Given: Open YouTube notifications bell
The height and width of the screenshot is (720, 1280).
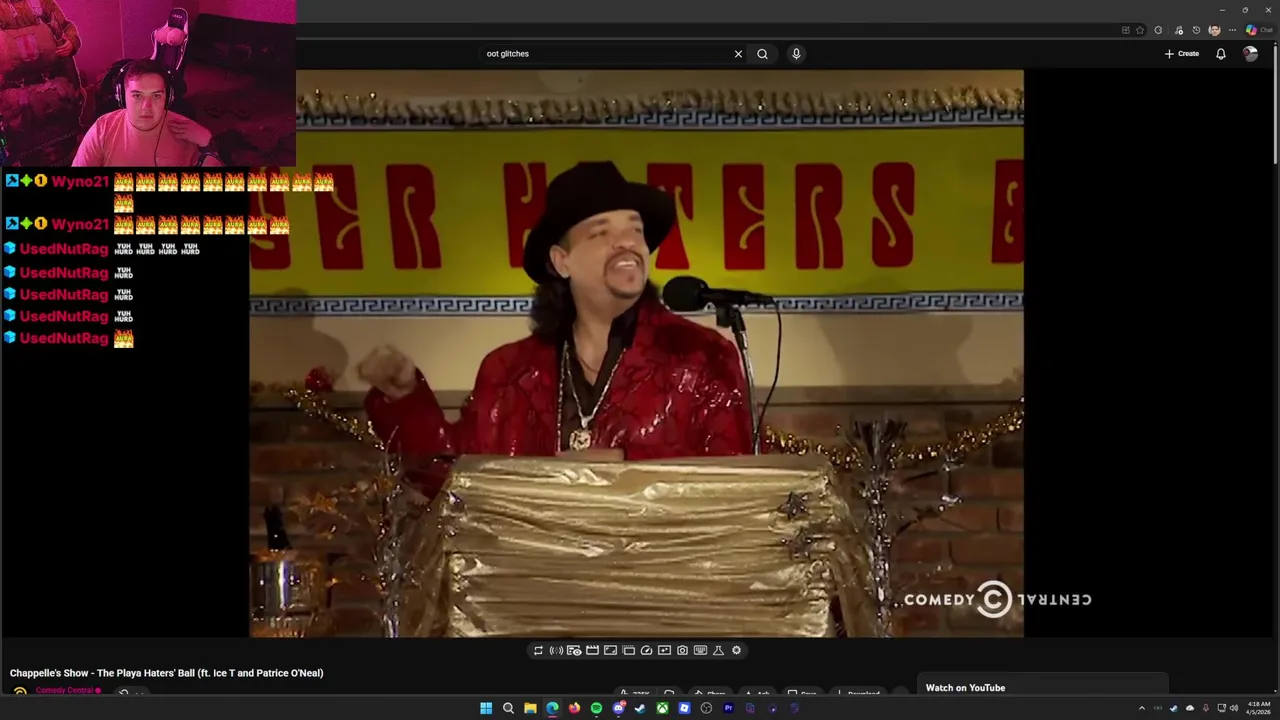Looking at the screenshot, I should pos(1220,54).
